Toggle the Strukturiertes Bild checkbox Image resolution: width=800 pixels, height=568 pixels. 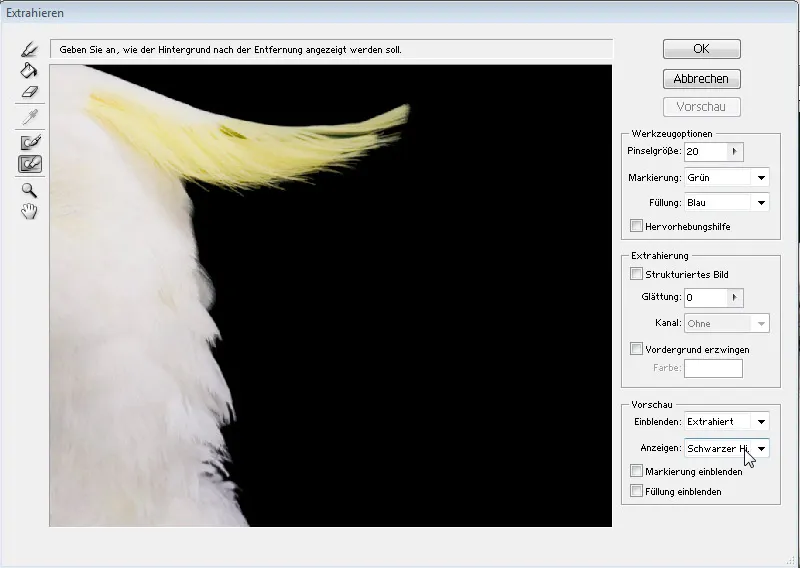pos(637,274)
